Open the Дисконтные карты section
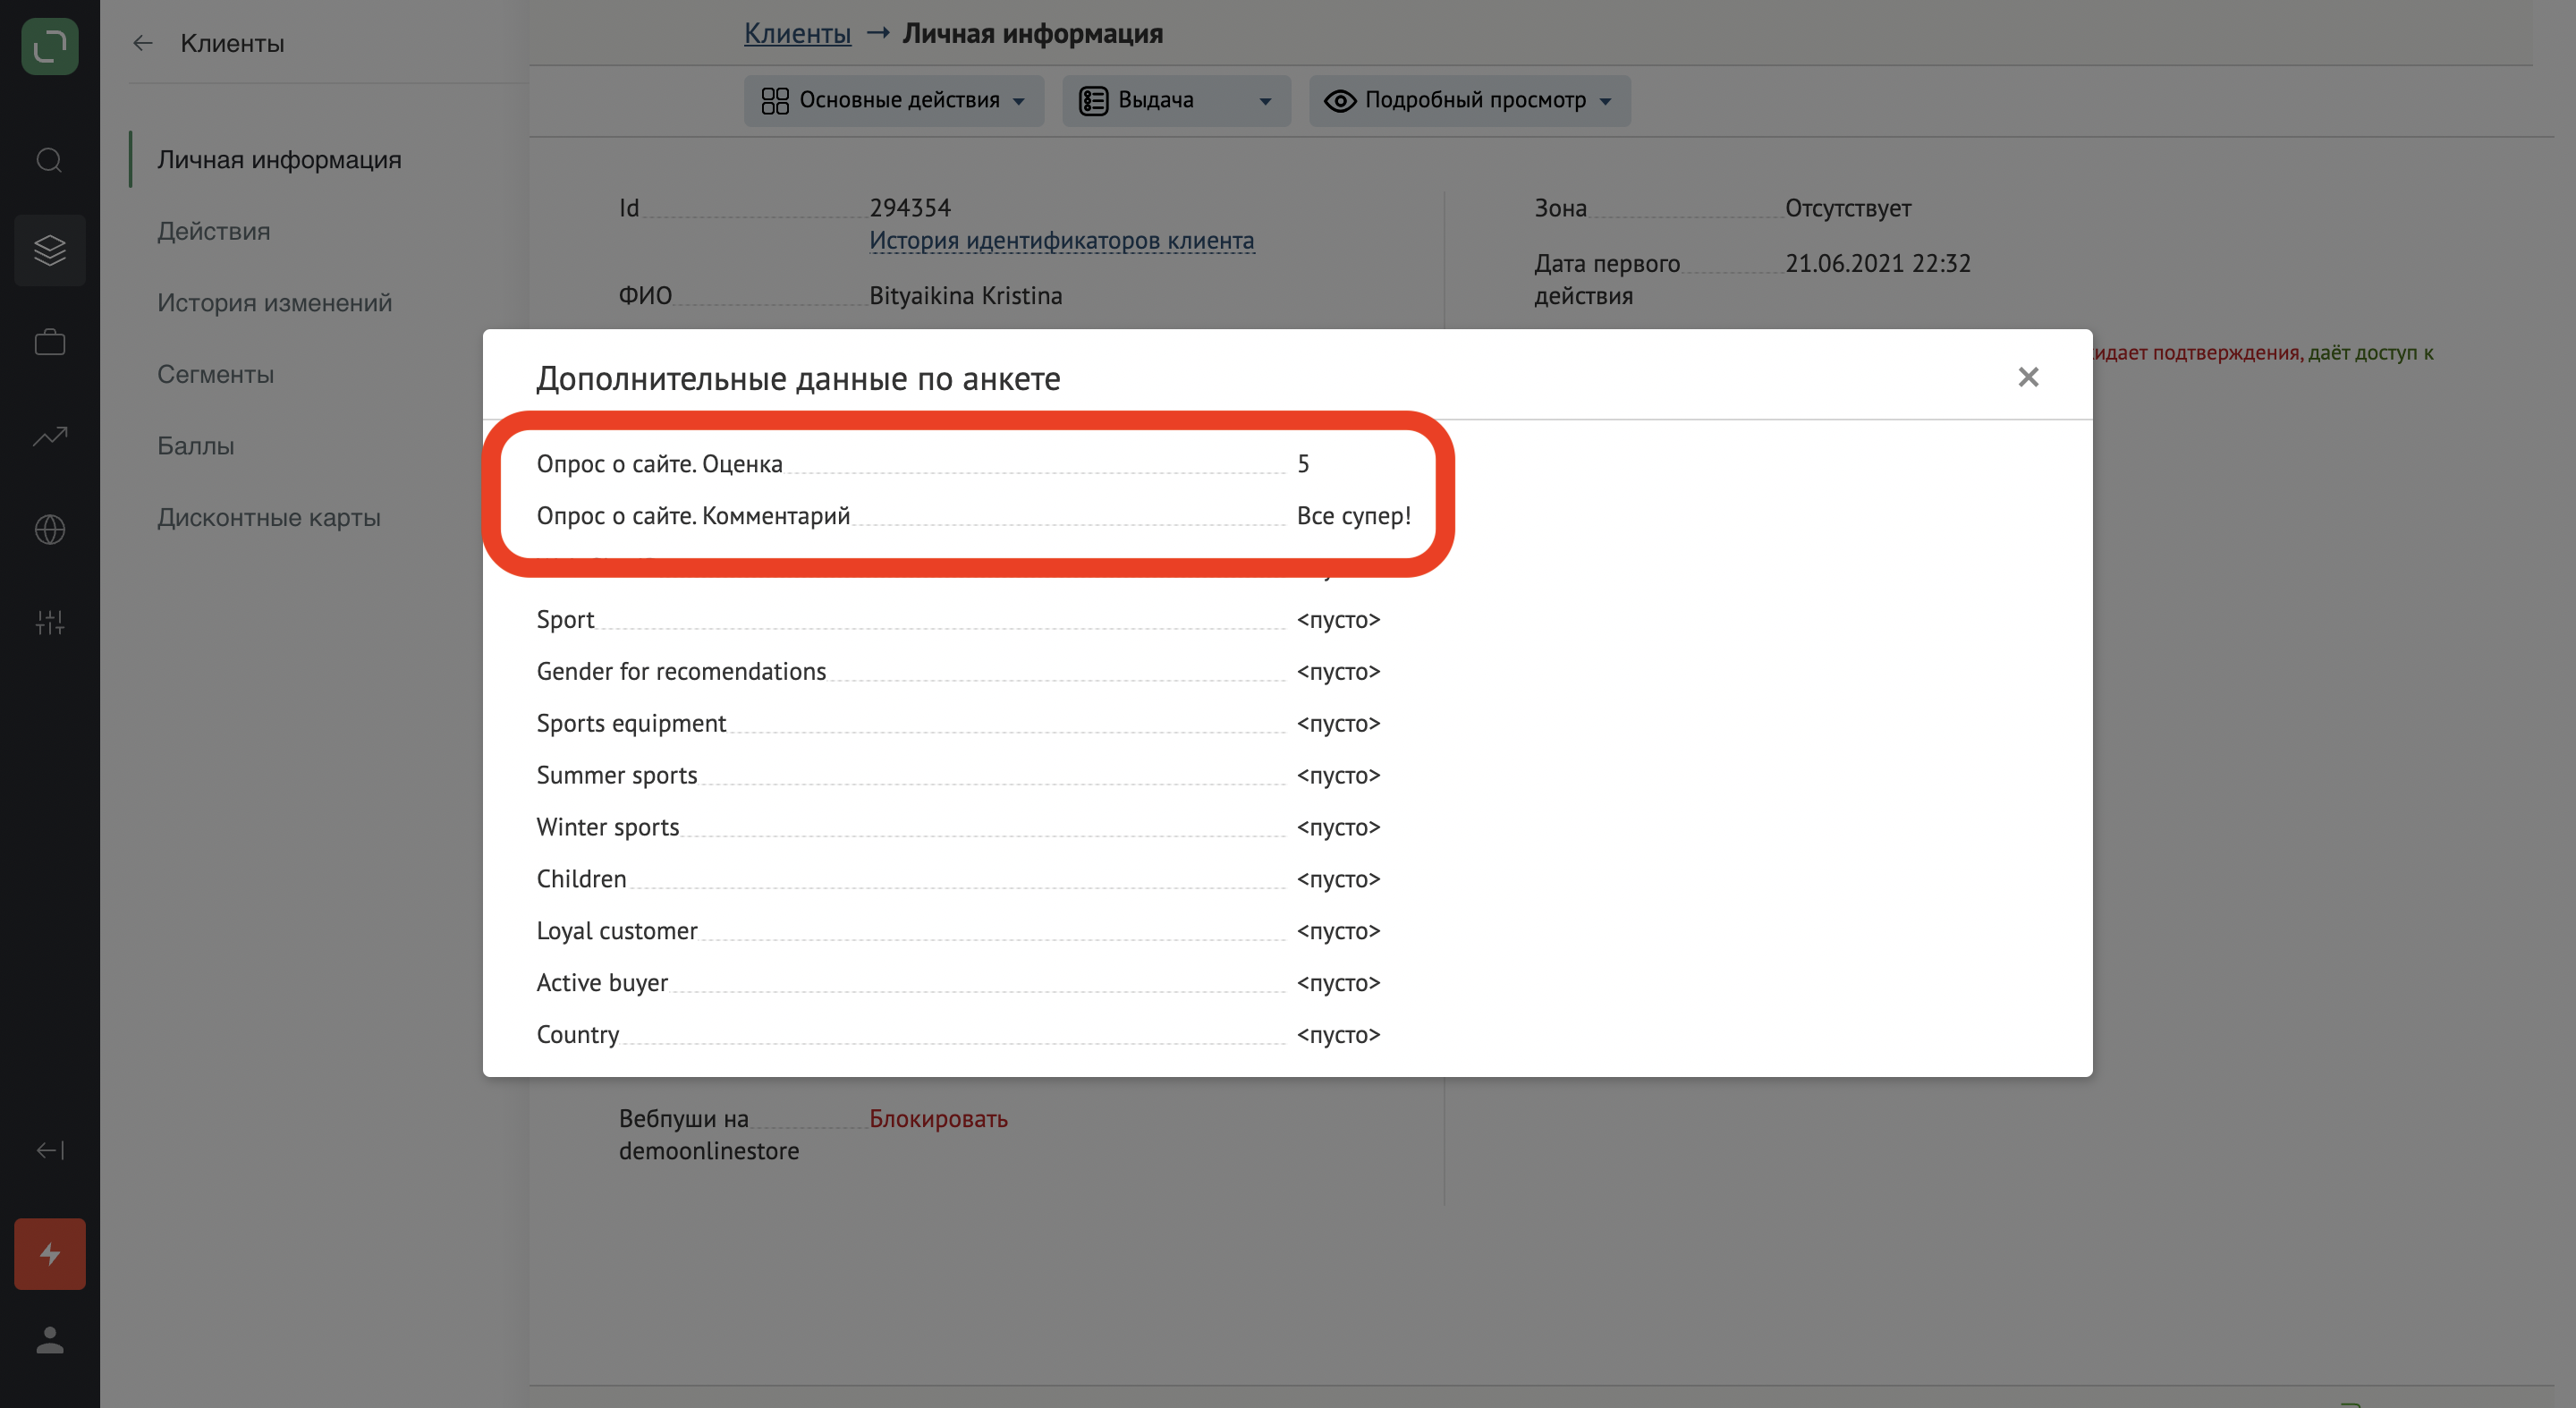 tap(268, 517)
